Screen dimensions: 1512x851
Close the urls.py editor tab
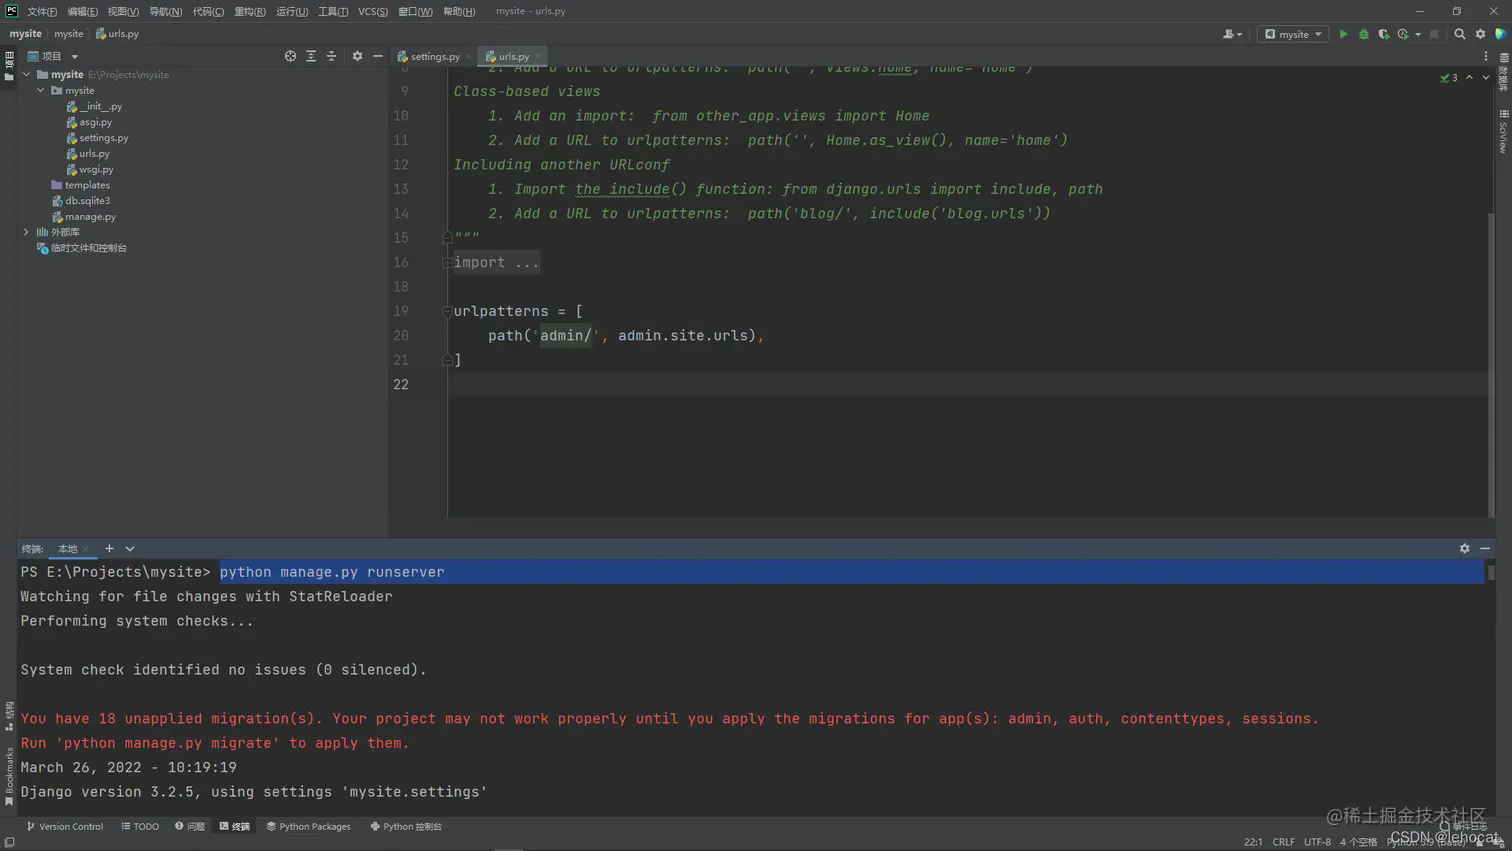pos(538,57)
